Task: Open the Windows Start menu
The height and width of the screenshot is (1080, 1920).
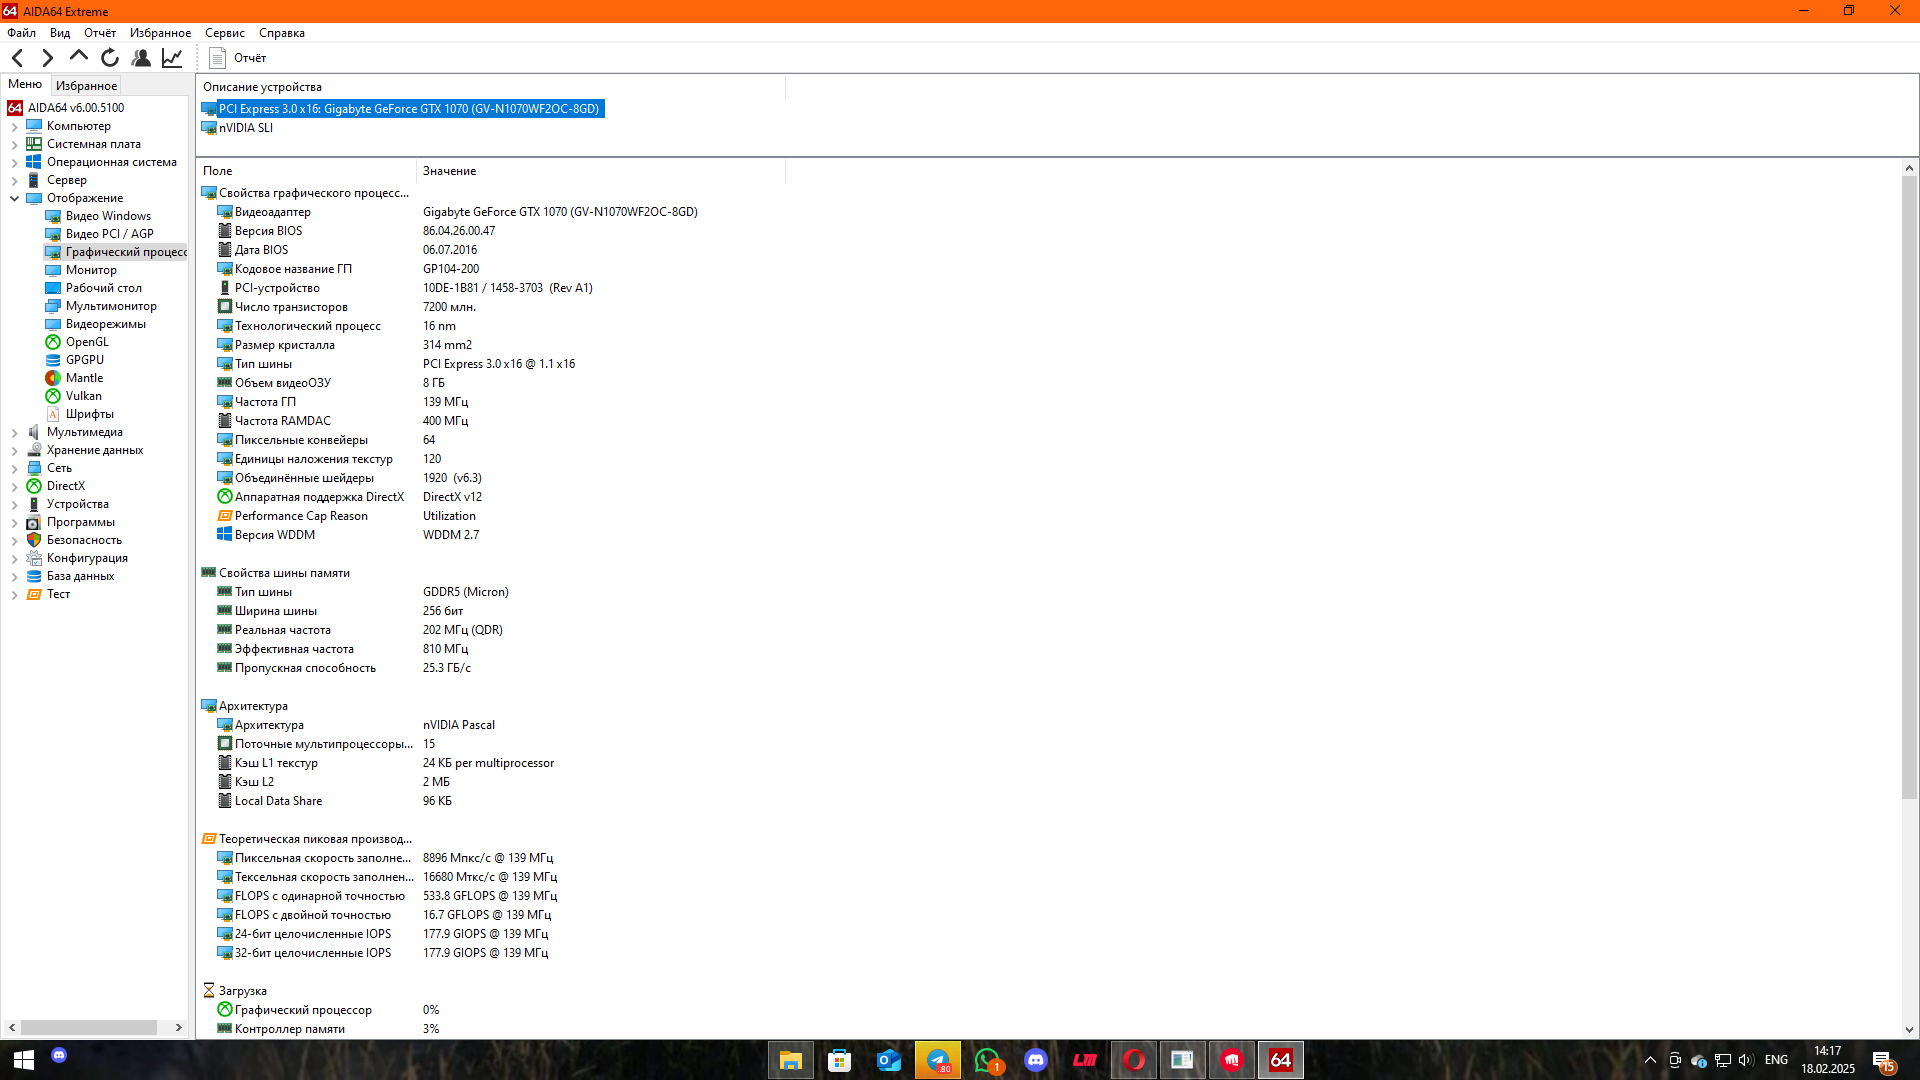Action: pyautogui.click(x=24, y=1060)
